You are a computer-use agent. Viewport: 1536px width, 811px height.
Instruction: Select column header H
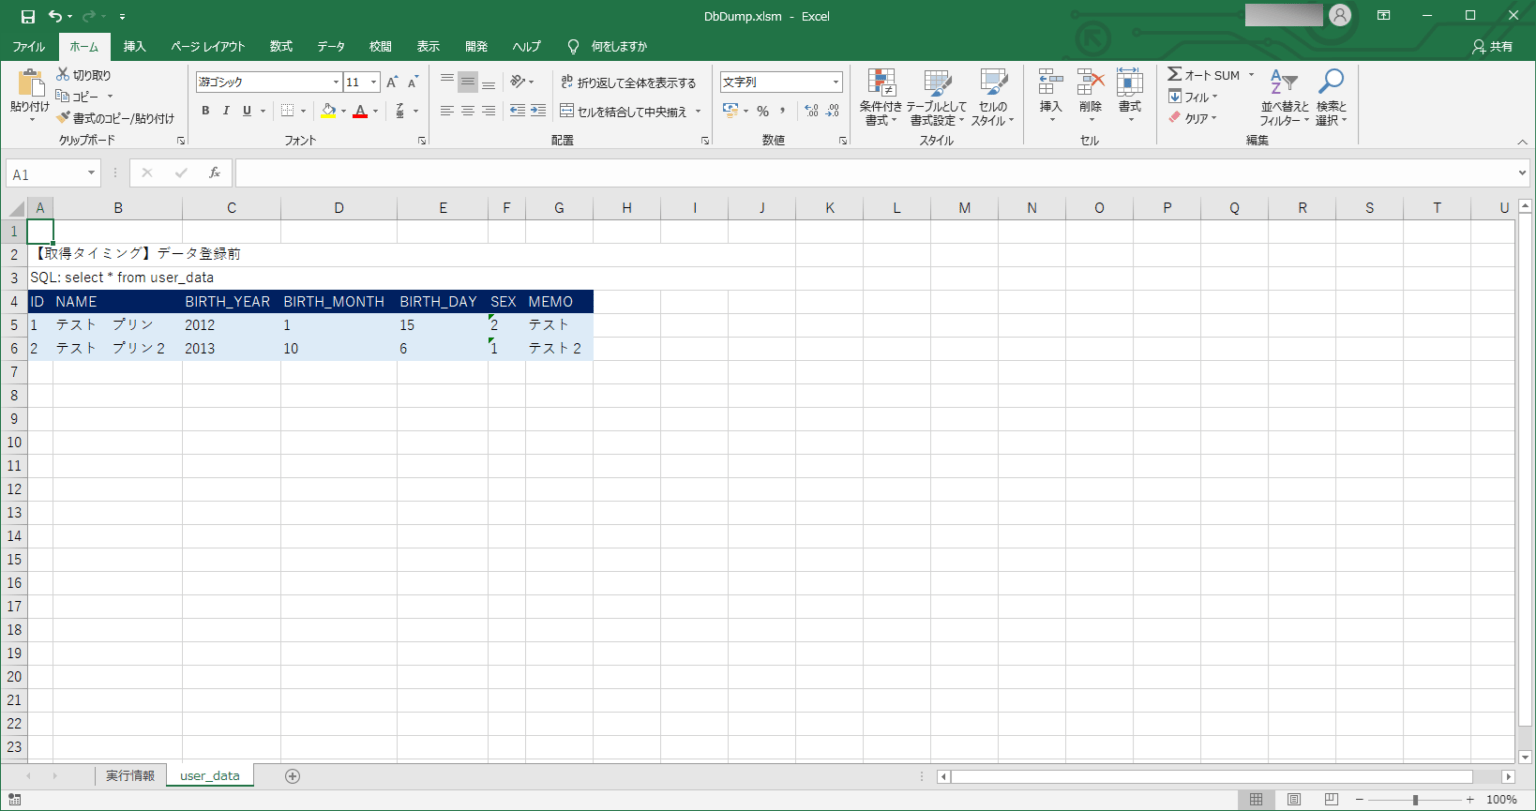pyautogui.click(x=627, y=208)
